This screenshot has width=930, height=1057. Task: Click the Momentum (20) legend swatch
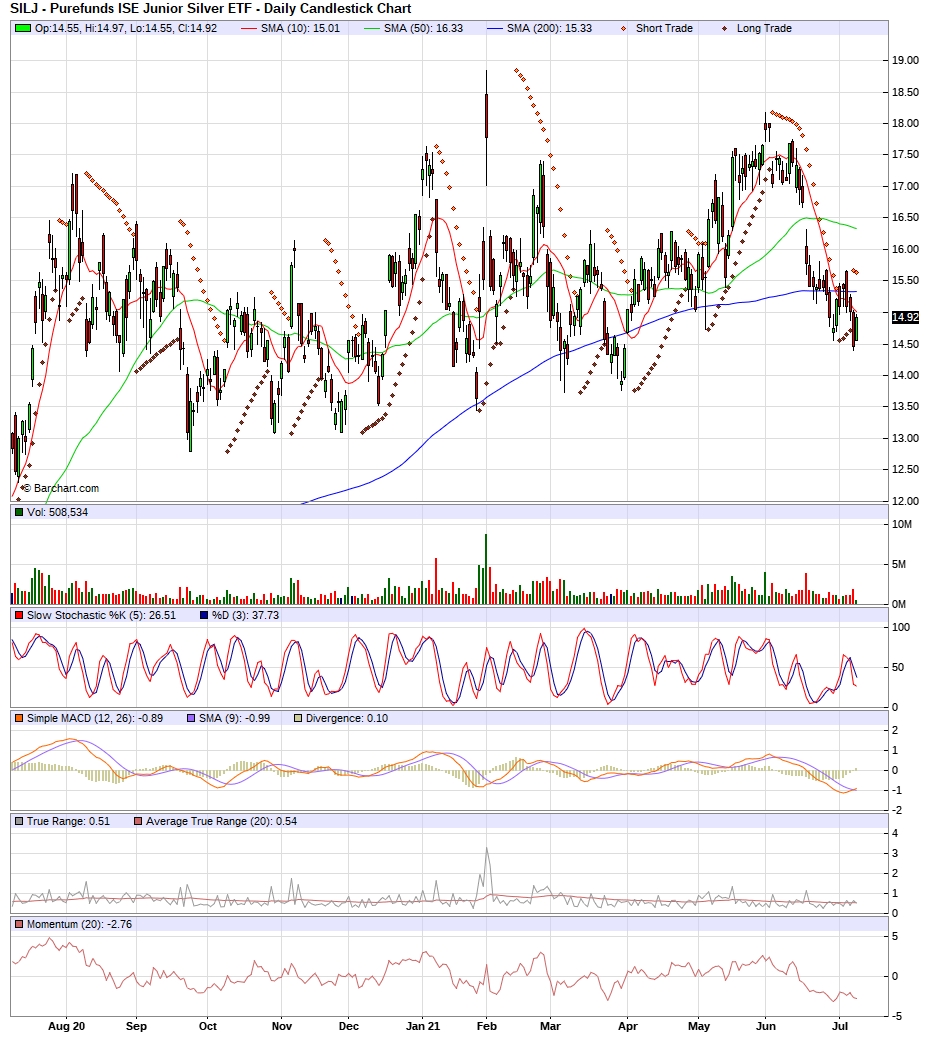point(19,925)
